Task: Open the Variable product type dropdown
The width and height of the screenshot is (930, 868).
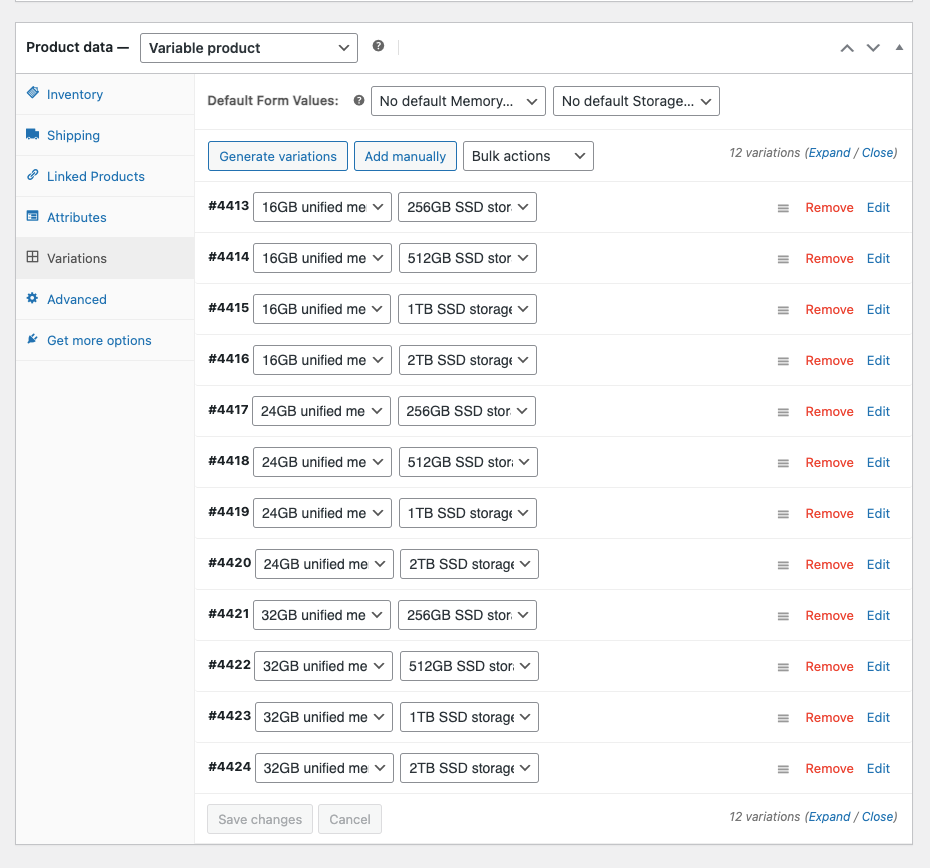Action: [x=248, y=48]
